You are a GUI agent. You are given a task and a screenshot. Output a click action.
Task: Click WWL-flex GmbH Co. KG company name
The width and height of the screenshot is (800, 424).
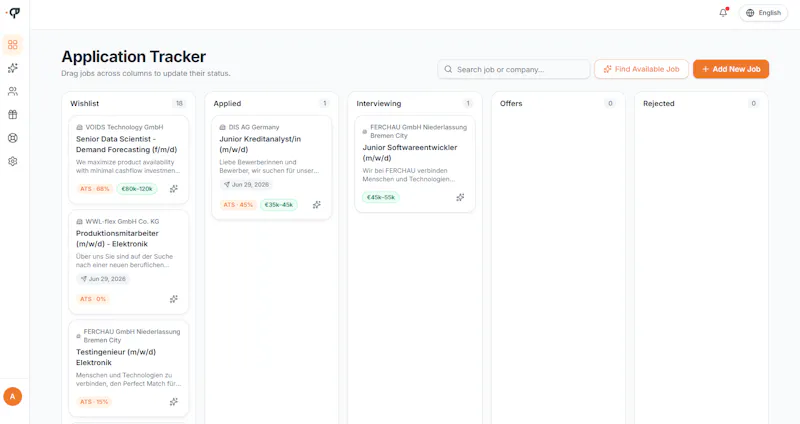122,221
